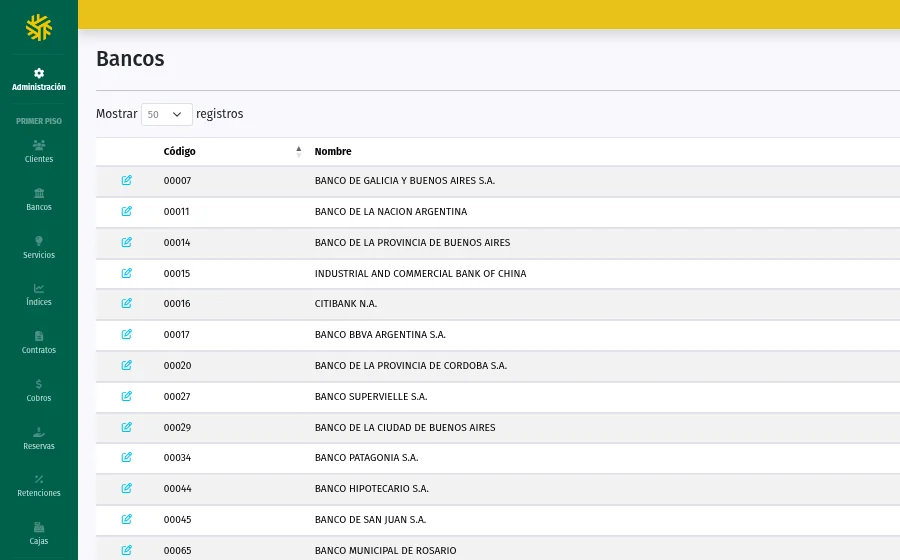Select BANCO DE LA NACION ARGENTINA name
Viewport: 900px width, 560px height.
391,212
